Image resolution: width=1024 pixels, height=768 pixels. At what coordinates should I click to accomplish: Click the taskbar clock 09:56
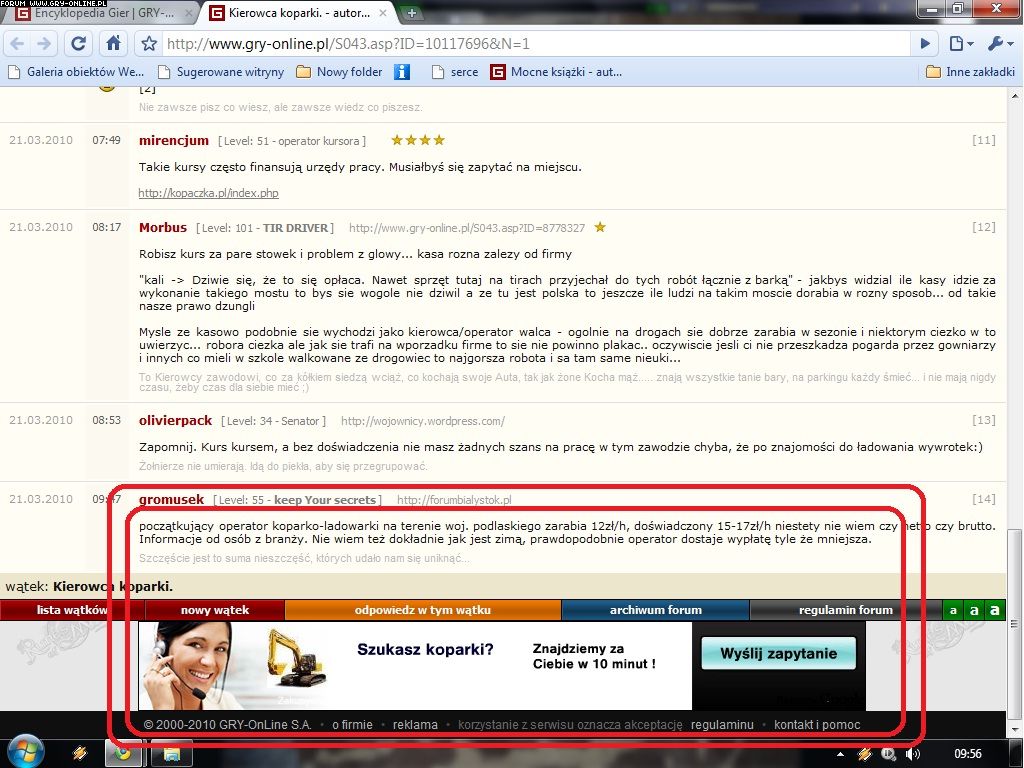click(x=968, y=754)
